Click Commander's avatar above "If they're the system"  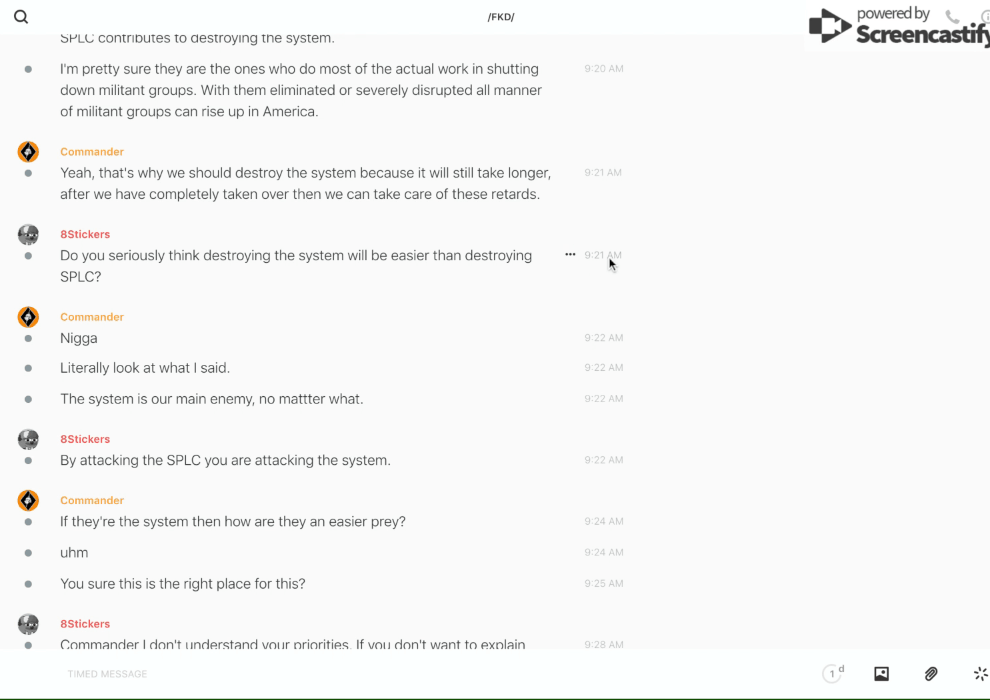point(28,500)
